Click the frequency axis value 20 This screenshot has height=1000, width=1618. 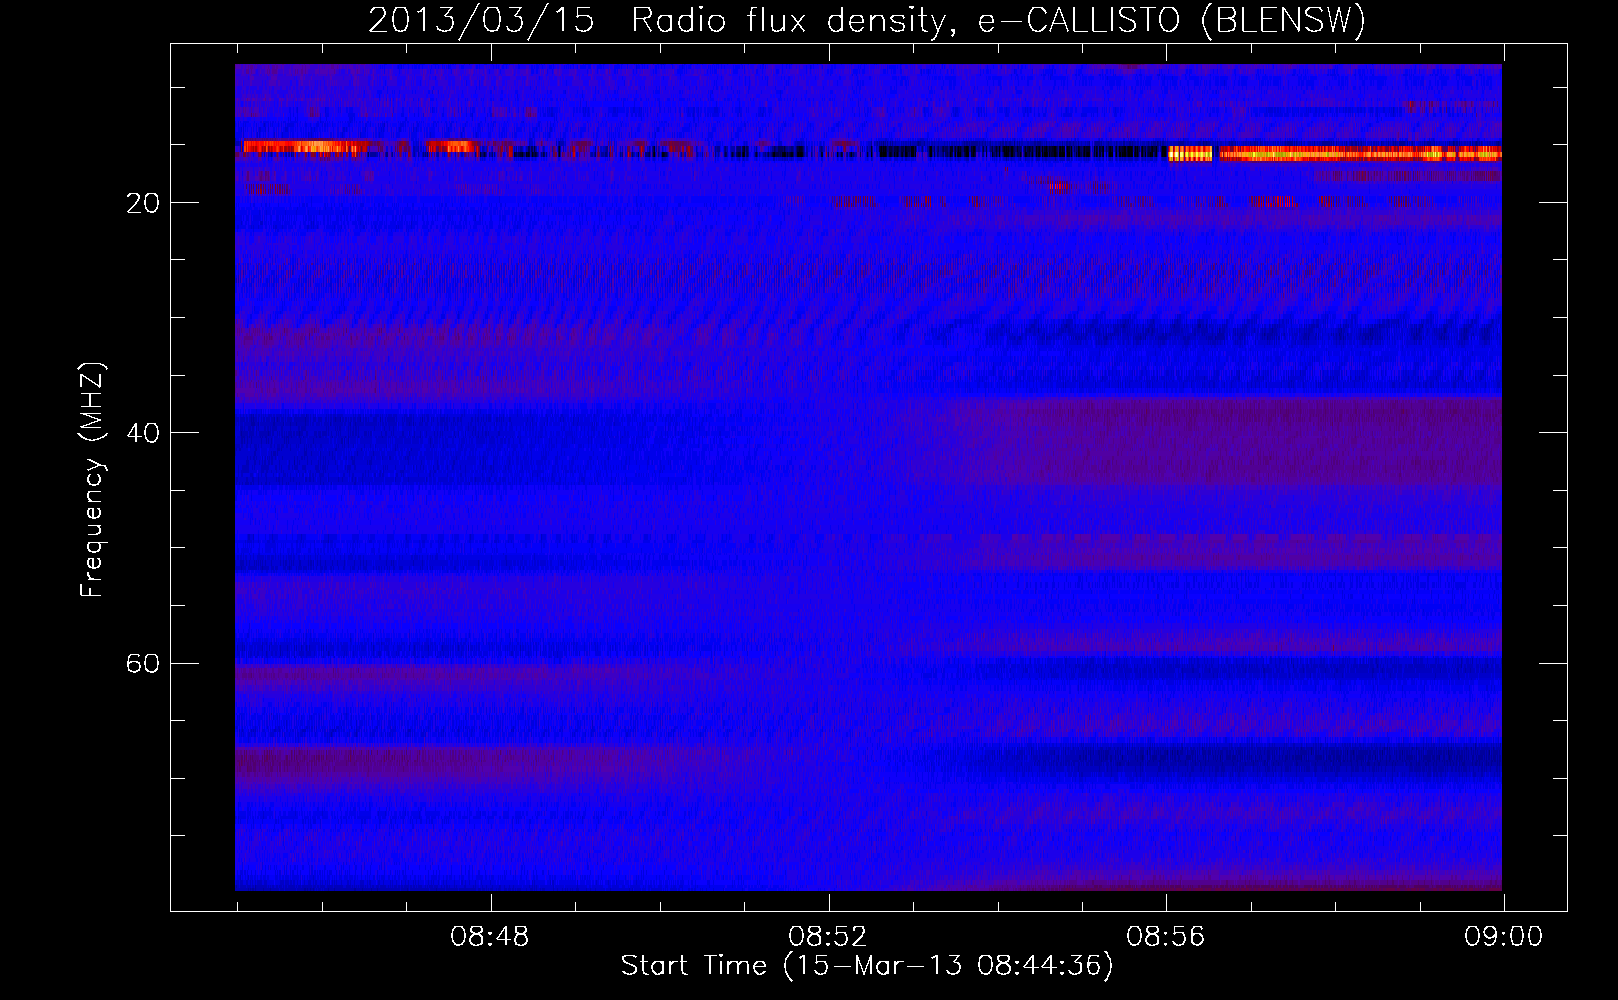pyautogui.click(x=143, y=203)
